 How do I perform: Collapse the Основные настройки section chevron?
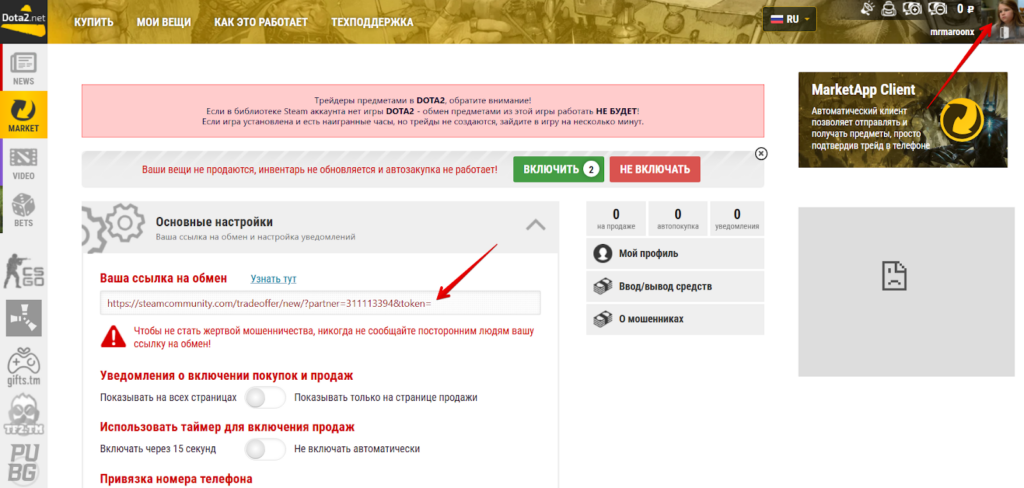[536, 225]
